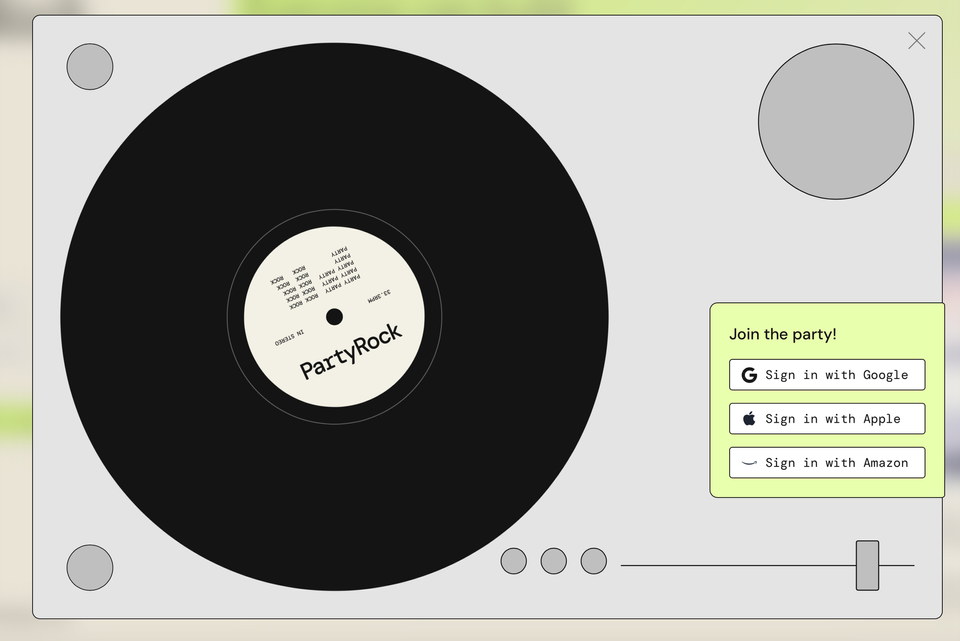The image size is (960, 641).
Task: Click the Sign in with Google button
Action: (x=827, y=375)
